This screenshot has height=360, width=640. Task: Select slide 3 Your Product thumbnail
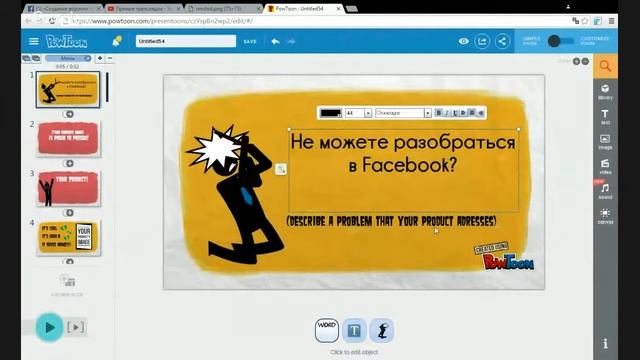pyautogui.click(x=68, y=188)
